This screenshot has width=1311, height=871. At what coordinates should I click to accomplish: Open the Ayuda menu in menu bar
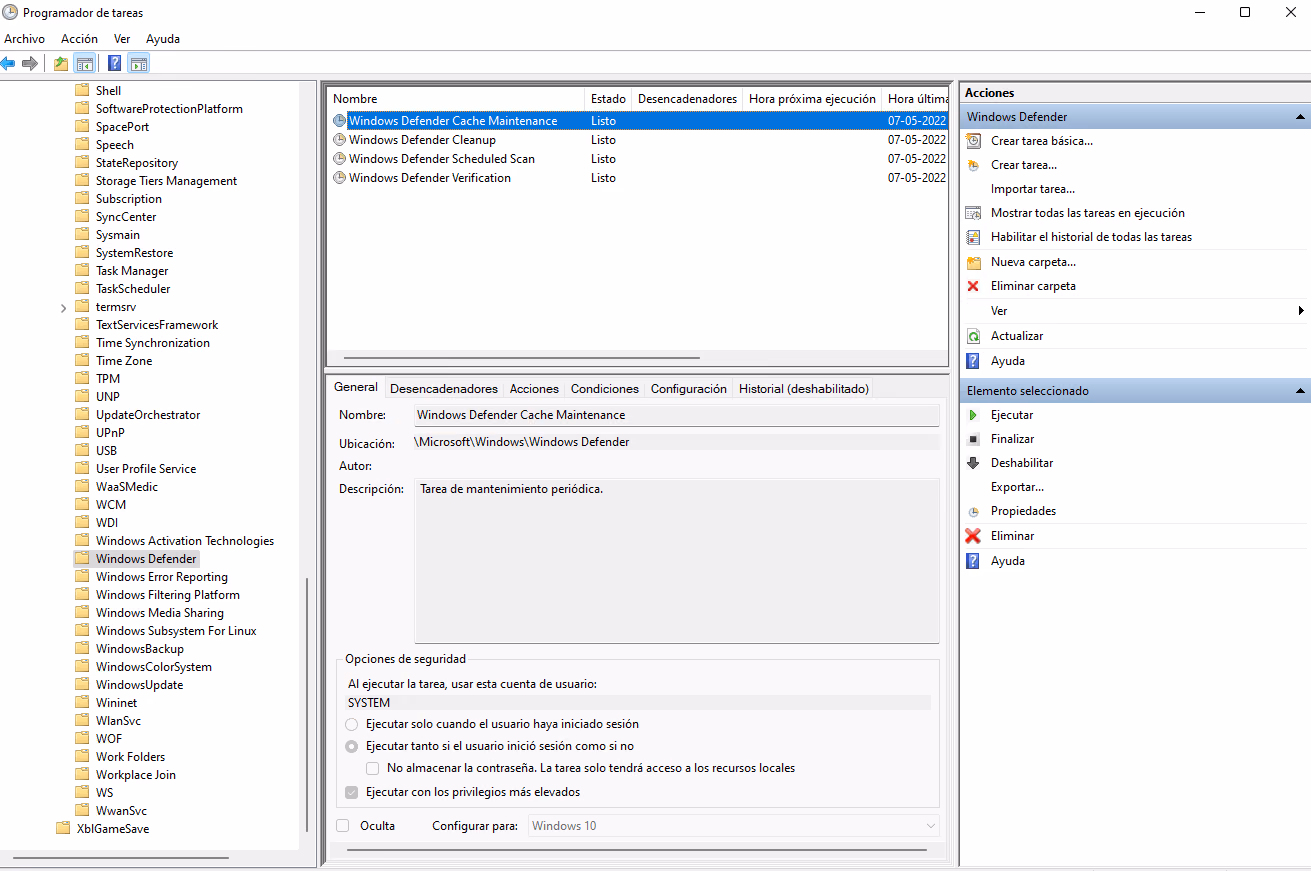pyautogui.click(x=163, y=39)
